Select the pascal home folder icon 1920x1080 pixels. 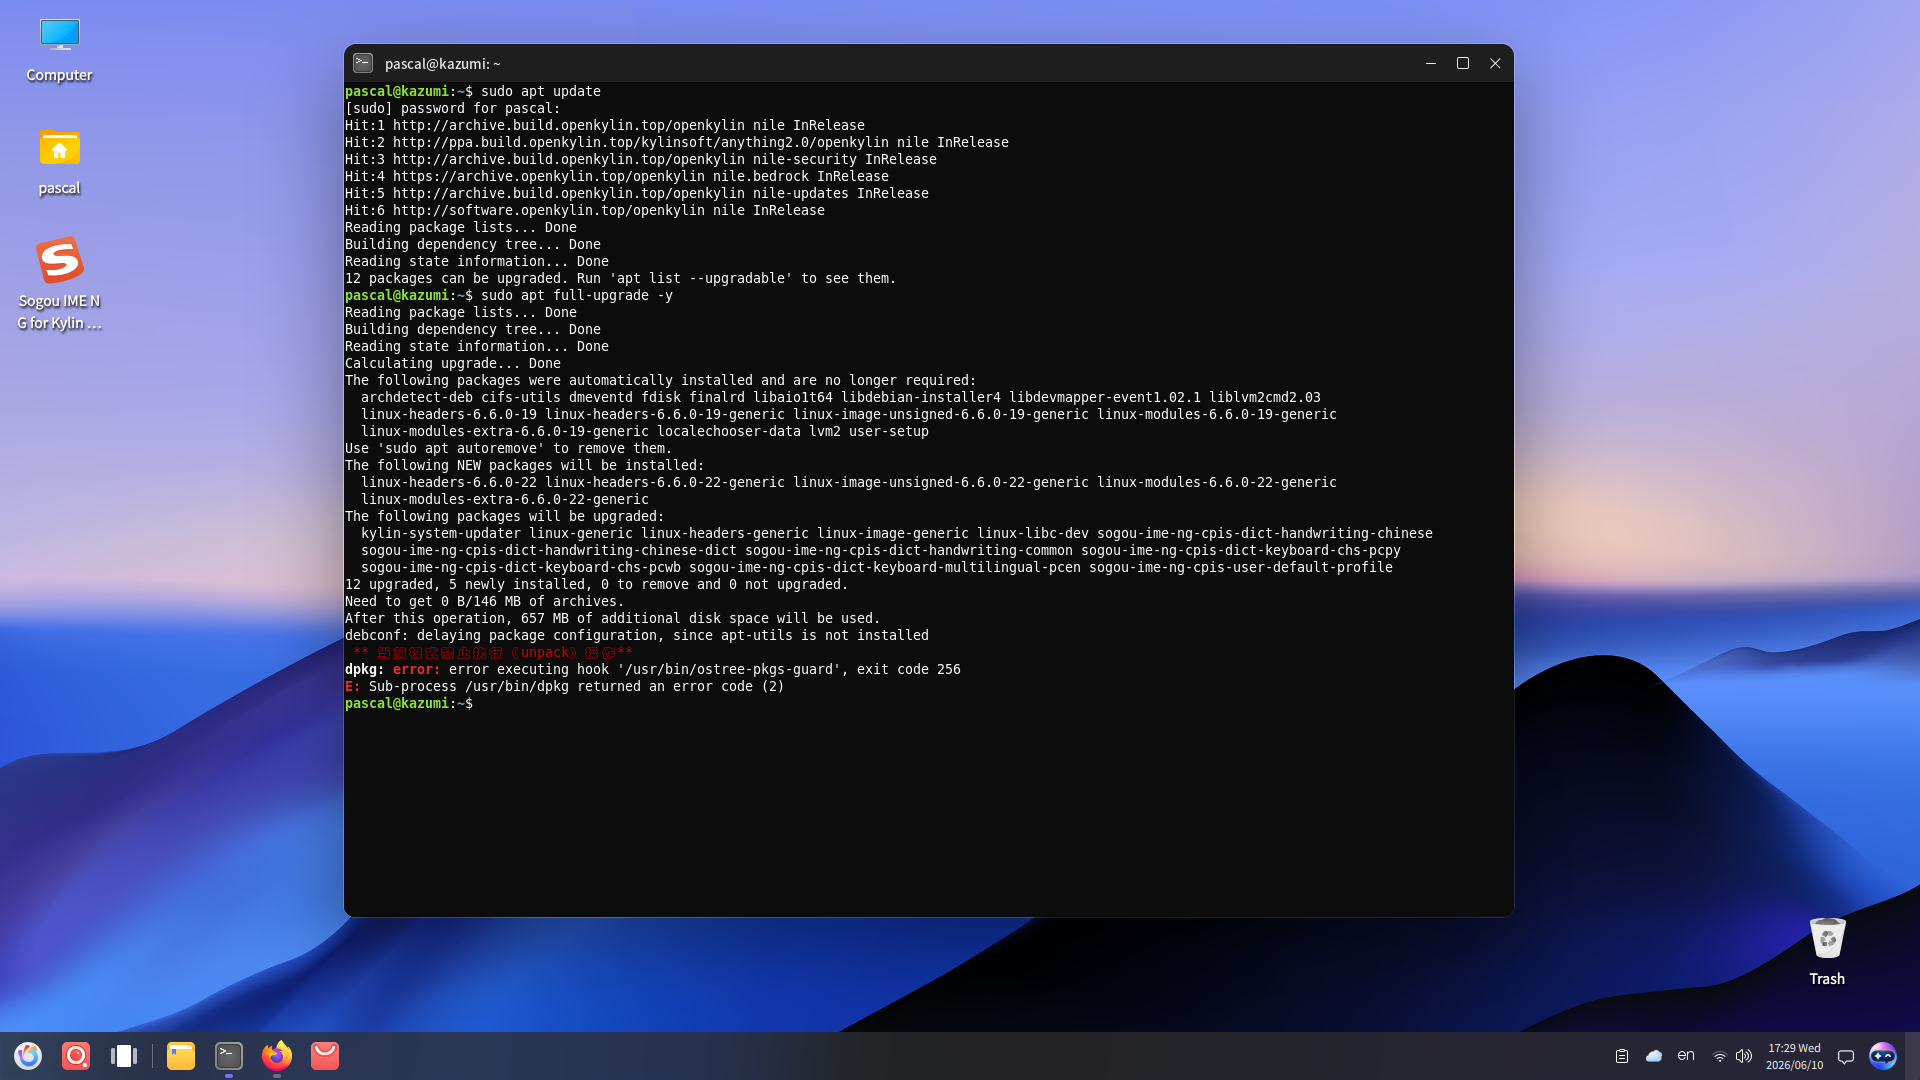tap(59, 163)
